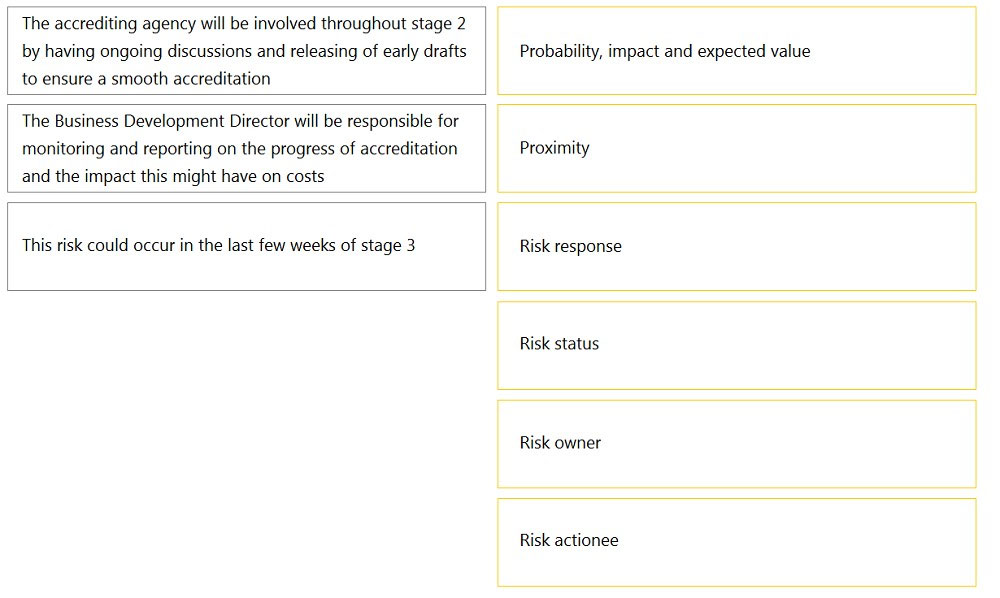The image size is (1000, 598).
Task: Click the 'Risk owner' label text
Action: point(560,443)
